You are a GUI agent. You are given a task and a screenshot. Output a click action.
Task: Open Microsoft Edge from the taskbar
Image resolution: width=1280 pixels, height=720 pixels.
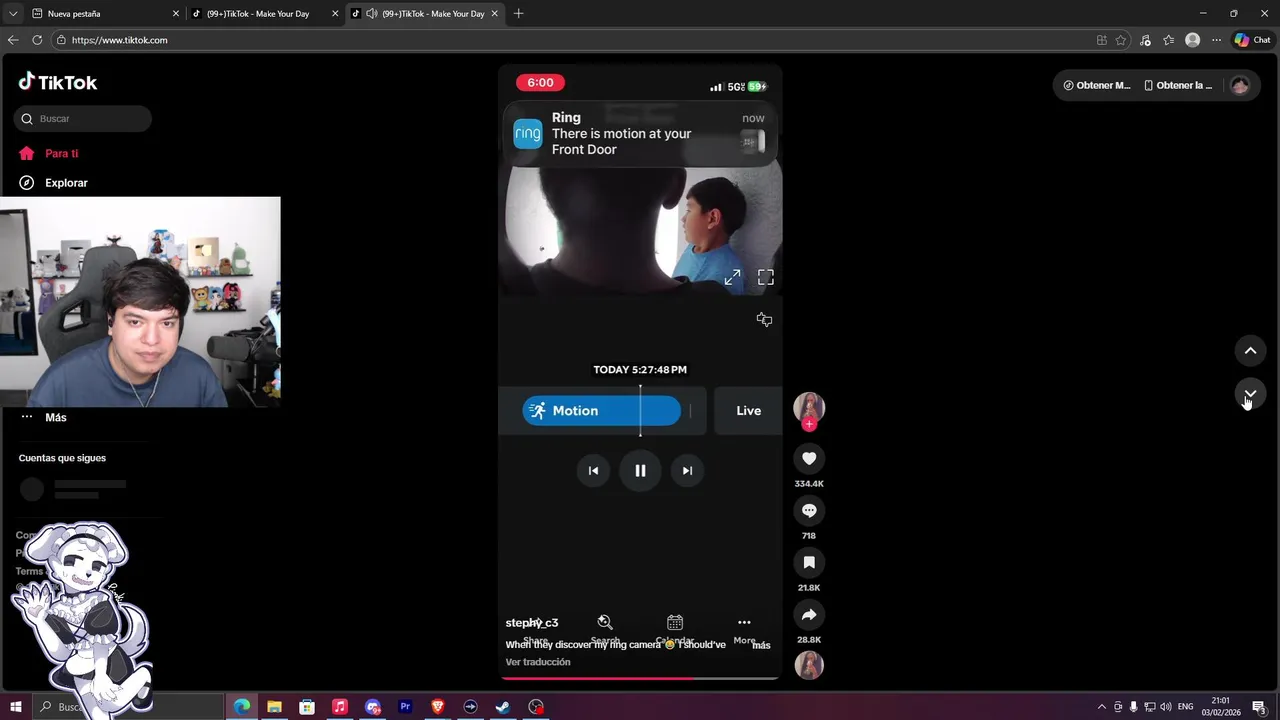pos(242,707)
